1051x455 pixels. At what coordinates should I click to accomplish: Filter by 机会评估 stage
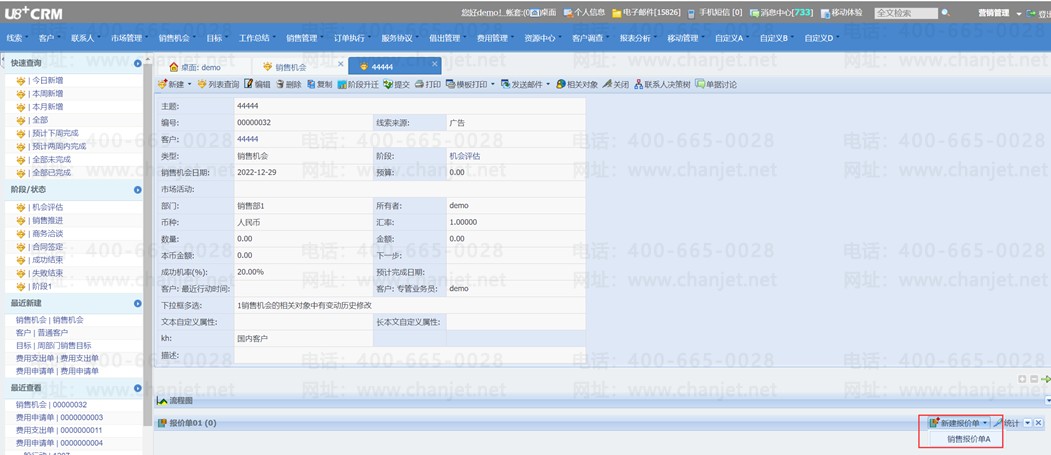point(48,207)
